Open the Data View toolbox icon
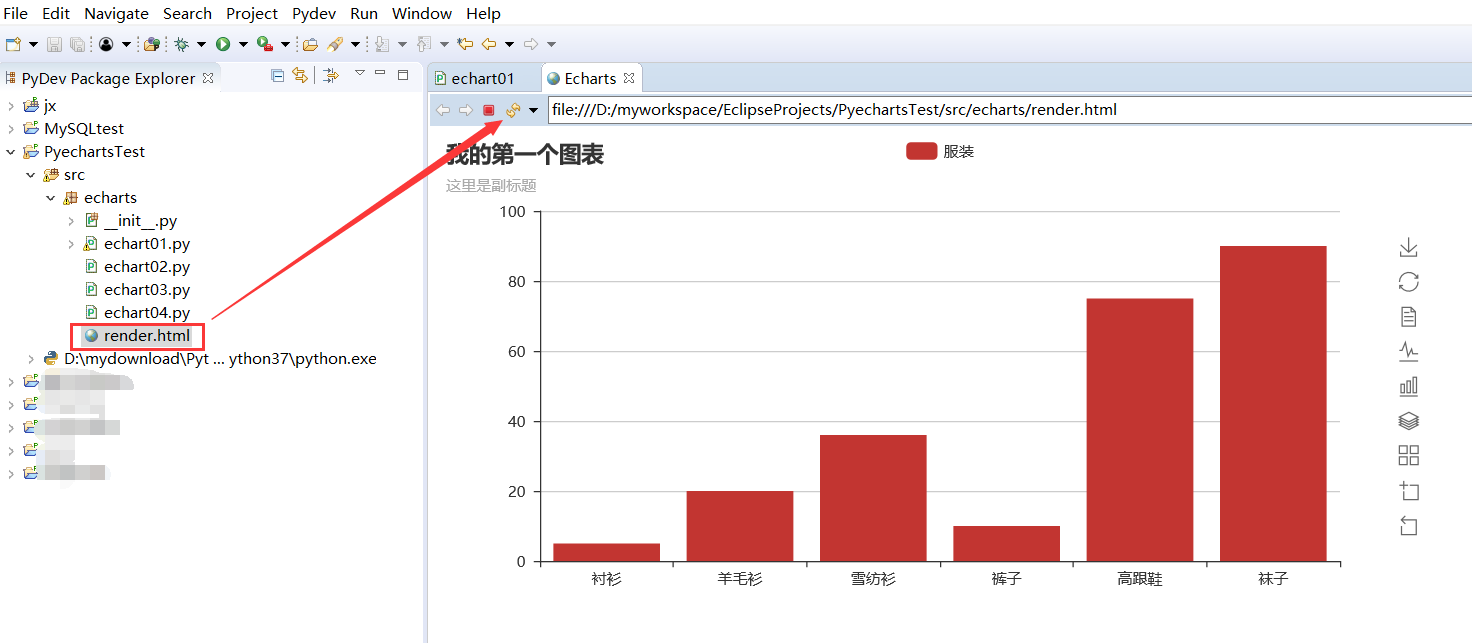Image resolution: width=1472 pixels, height=643 pixels. click(x=1408, y=316)
